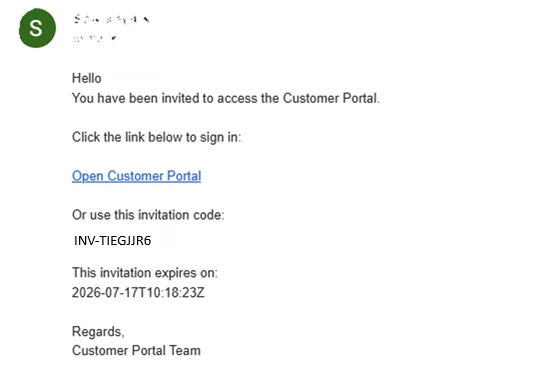
Task: Click the word 'invited' in first sentence
Action: (x=180, y=98)
